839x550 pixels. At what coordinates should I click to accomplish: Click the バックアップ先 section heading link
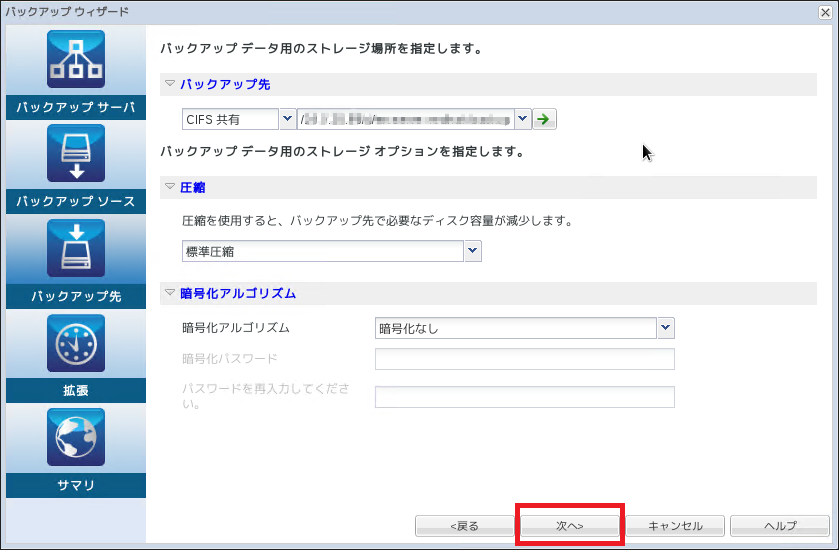[225, 84]
